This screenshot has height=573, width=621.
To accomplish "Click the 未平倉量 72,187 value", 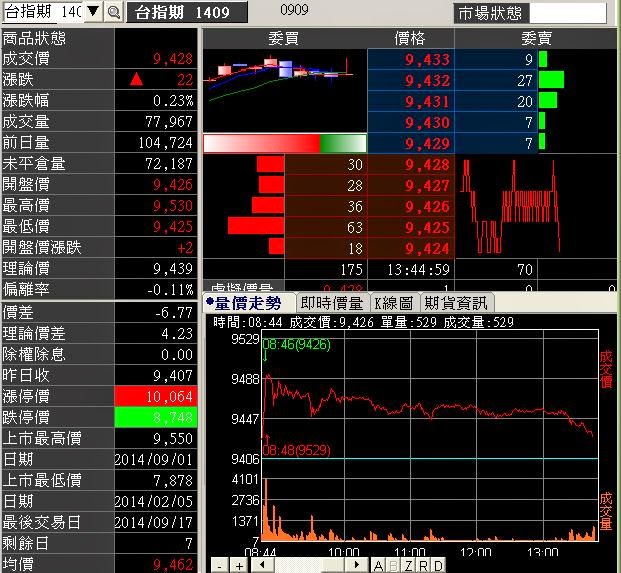I will (x=169, y=164).
